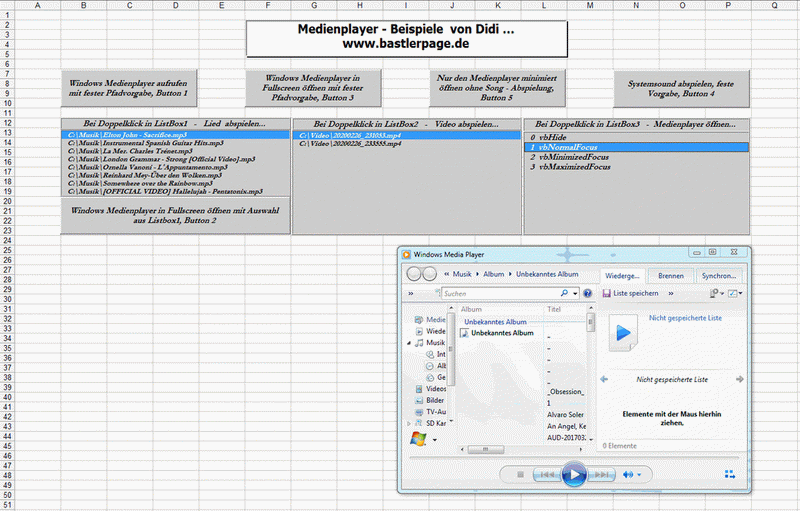Click the Media Player back navigation button
Viewport: 800px width, 511px height.
point(414,274)
